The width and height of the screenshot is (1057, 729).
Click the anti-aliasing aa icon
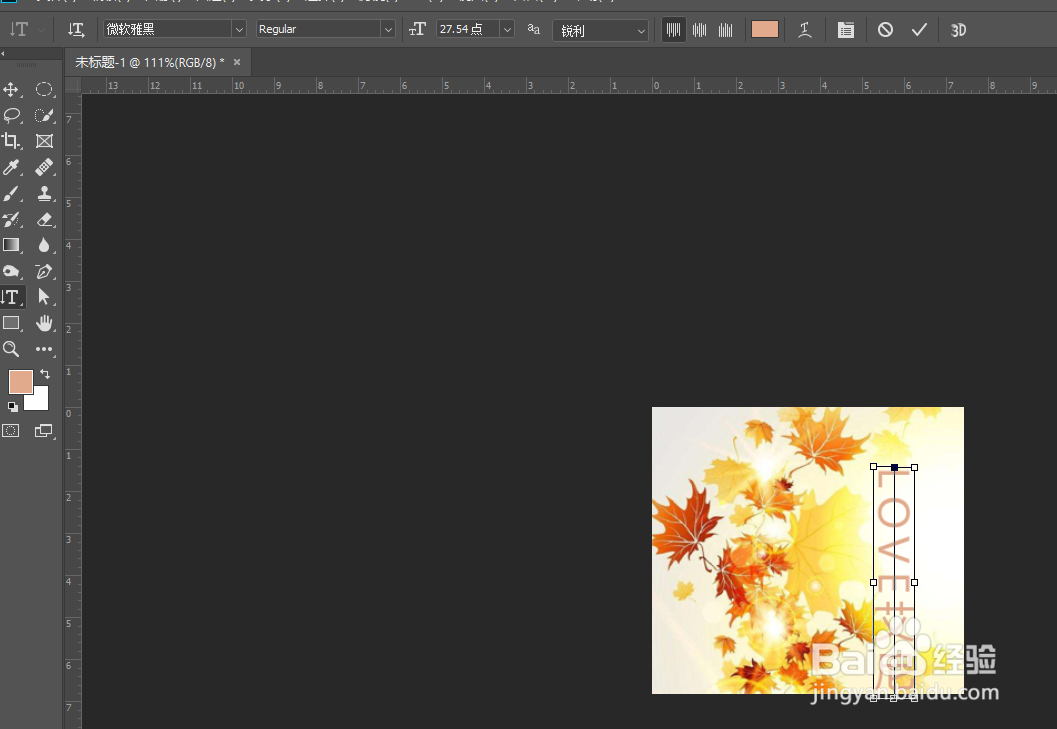pyautogui.click(x=533, y=29)
